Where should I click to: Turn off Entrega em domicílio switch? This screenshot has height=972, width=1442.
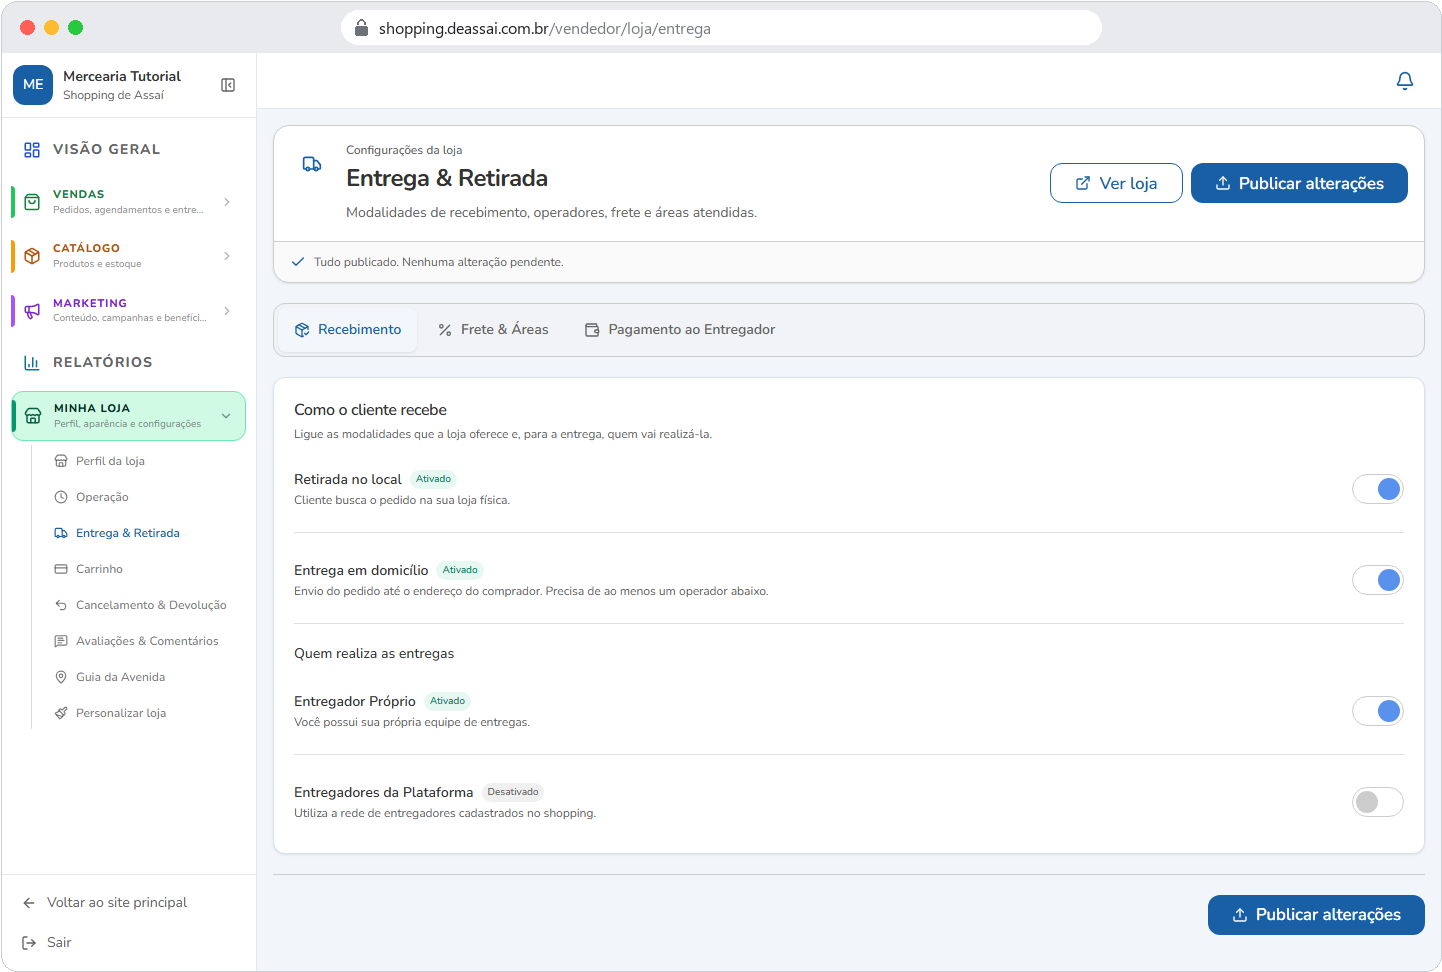pos(1378,580)
